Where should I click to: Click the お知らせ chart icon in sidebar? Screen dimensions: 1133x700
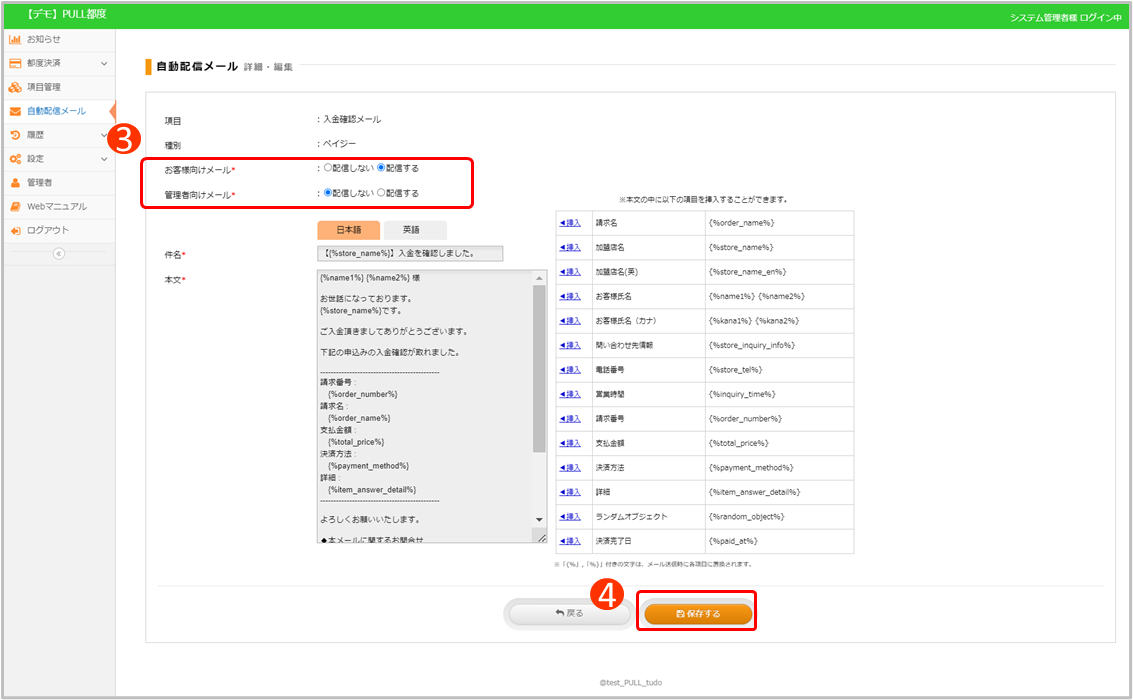15,39
